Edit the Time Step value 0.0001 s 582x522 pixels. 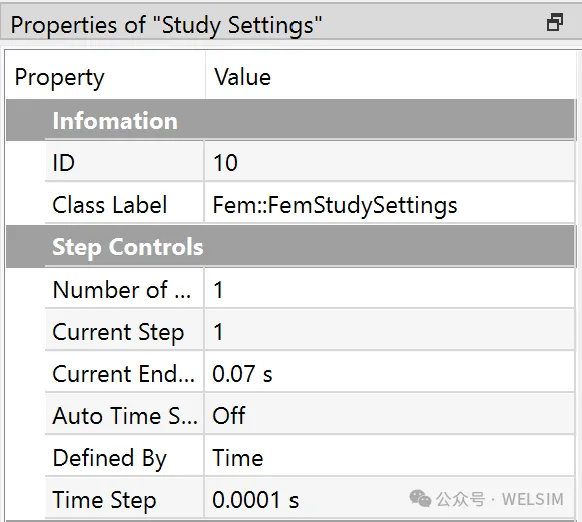pos(389,500)
